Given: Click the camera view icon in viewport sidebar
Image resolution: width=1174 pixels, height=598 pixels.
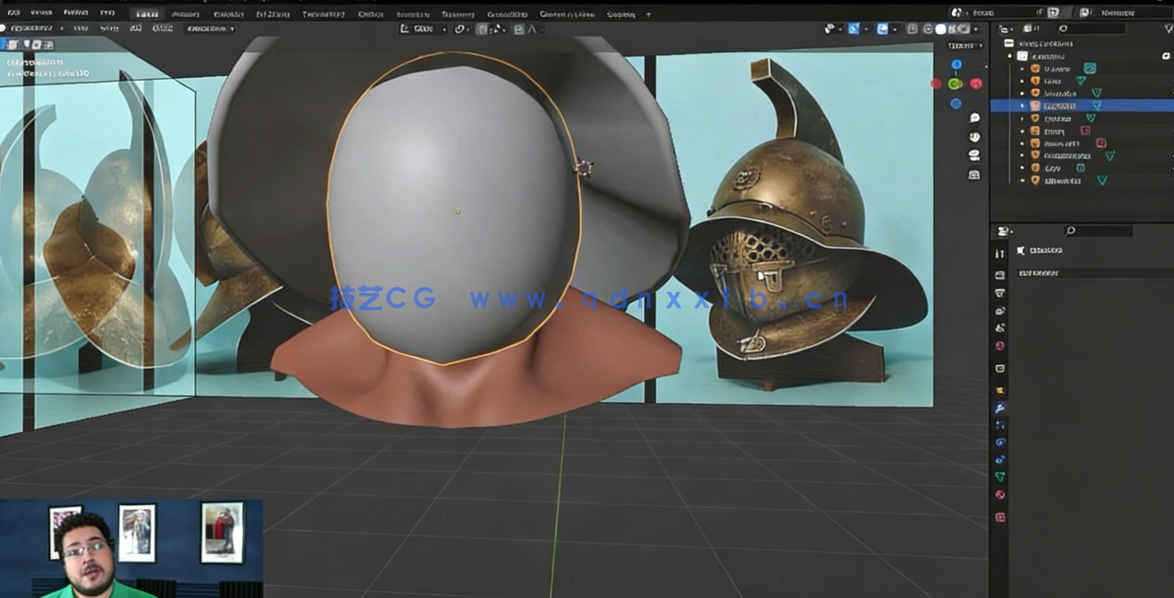Looking at the screenshot, I should pyautogui.click(x=972, y=155).
